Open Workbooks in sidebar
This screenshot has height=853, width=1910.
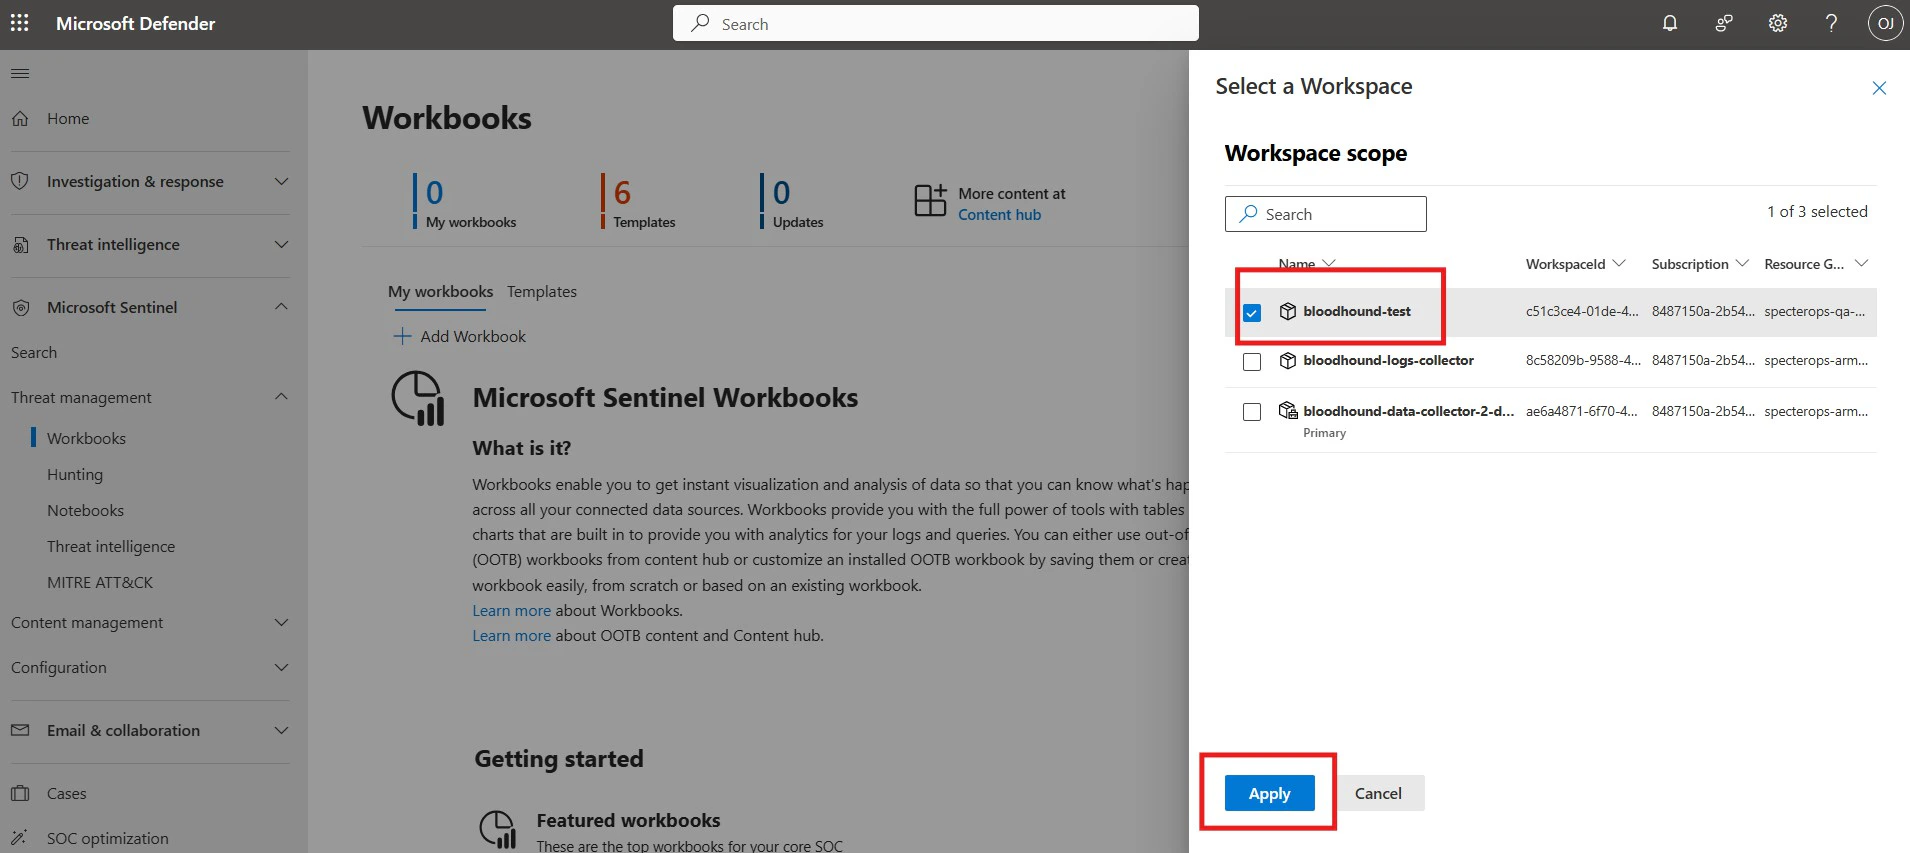click(86, 438)
